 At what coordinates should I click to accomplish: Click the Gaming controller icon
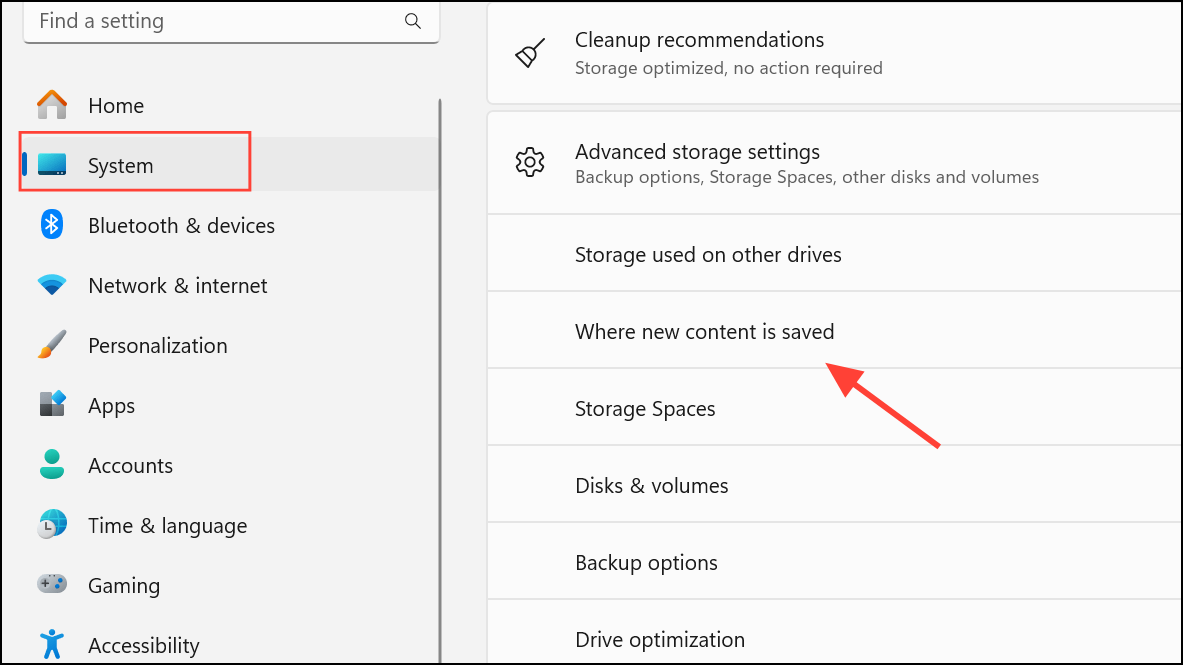(x=52, y=584)
